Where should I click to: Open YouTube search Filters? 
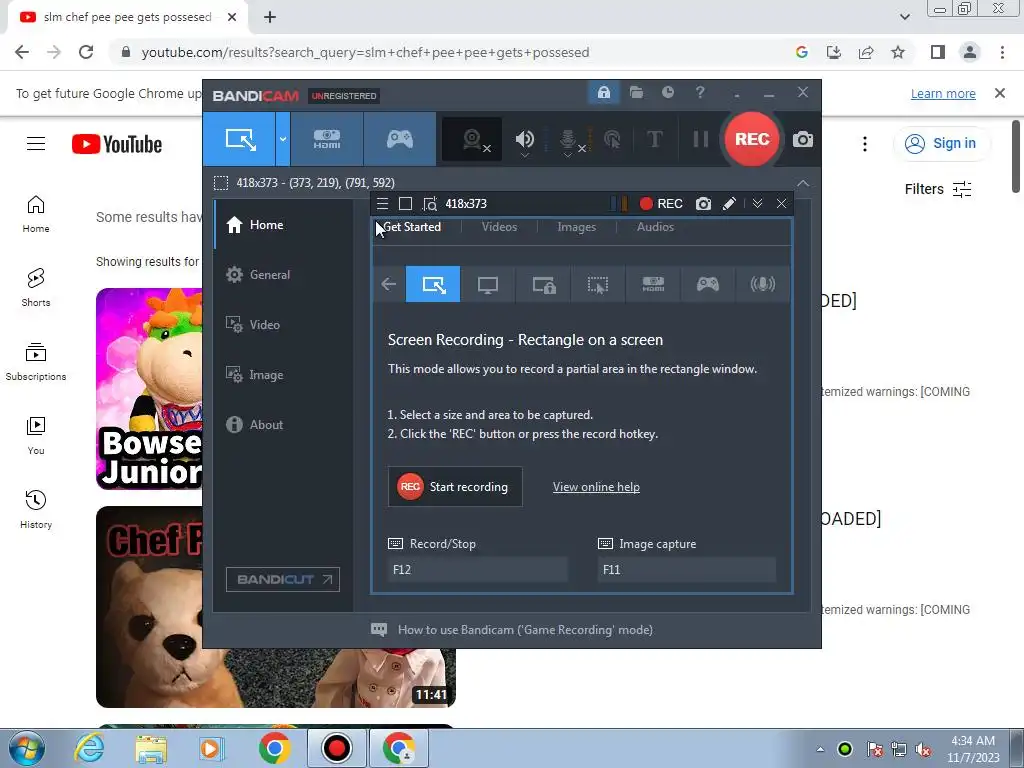[938, 189]
